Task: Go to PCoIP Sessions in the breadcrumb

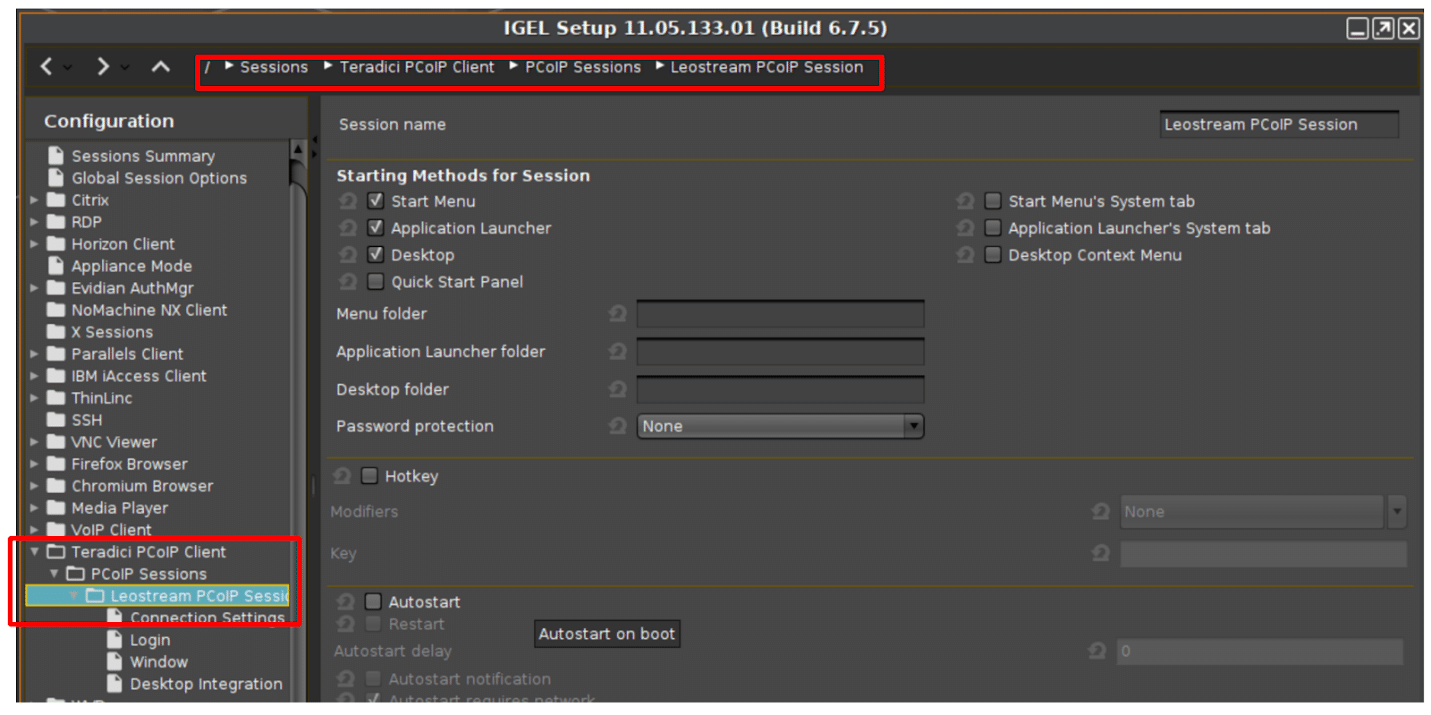Action: 583,67
